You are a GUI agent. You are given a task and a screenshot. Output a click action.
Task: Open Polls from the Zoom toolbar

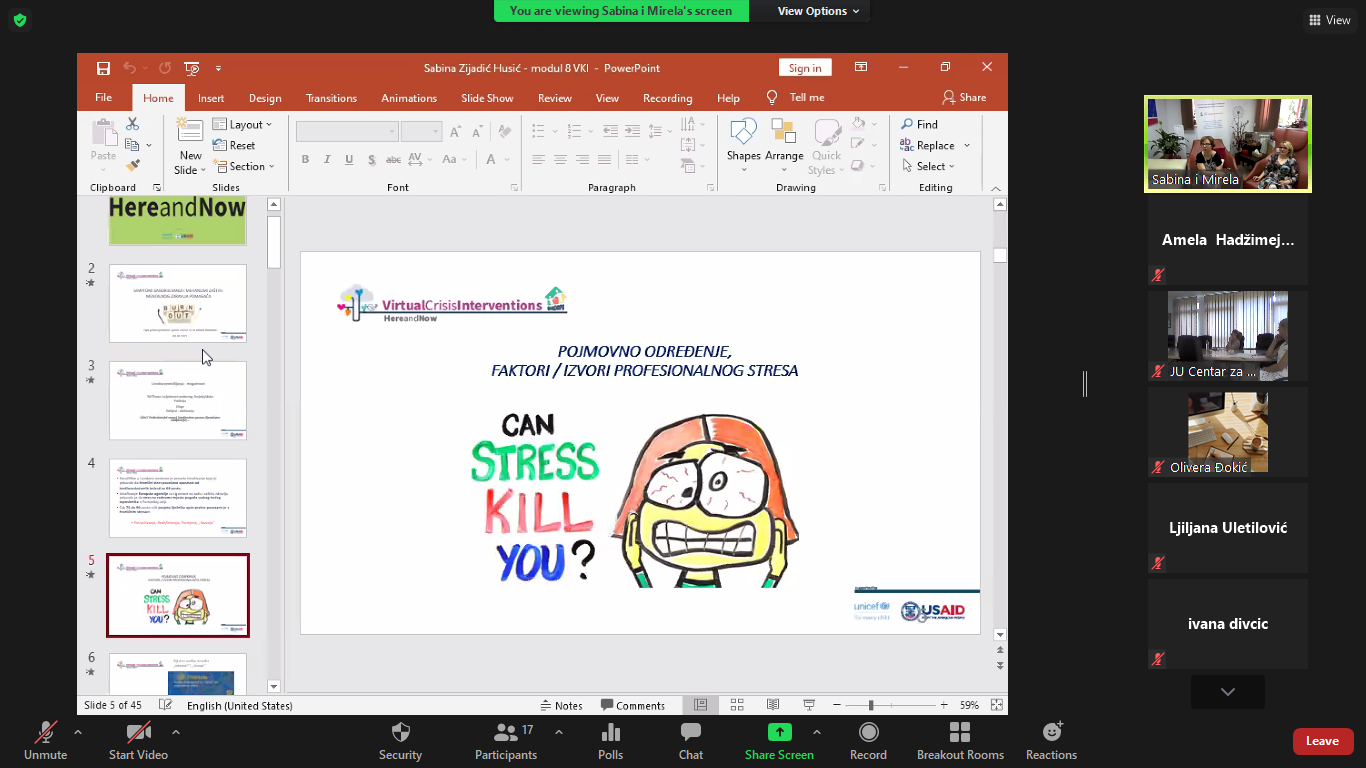tap(610, 732)
